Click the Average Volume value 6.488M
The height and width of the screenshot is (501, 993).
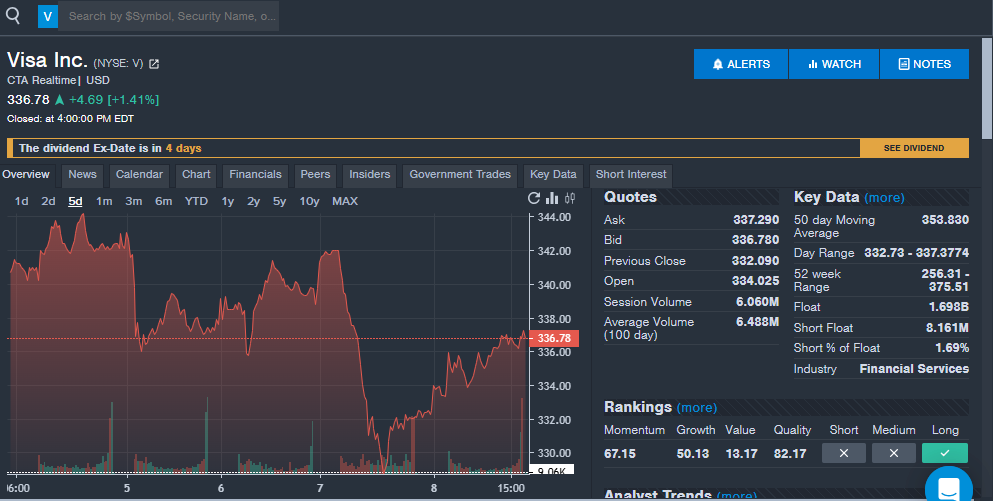click(x=757, y=322)
